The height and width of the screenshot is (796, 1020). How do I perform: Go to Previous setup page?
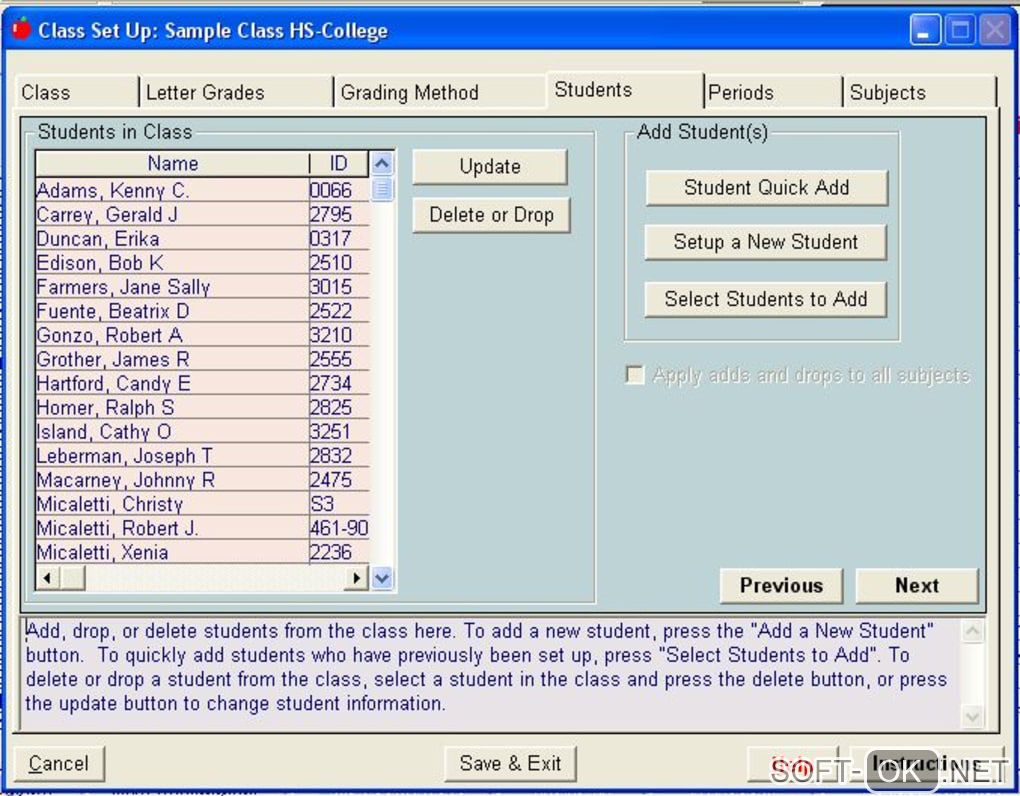pyautogui.click(x=781, y=585)
